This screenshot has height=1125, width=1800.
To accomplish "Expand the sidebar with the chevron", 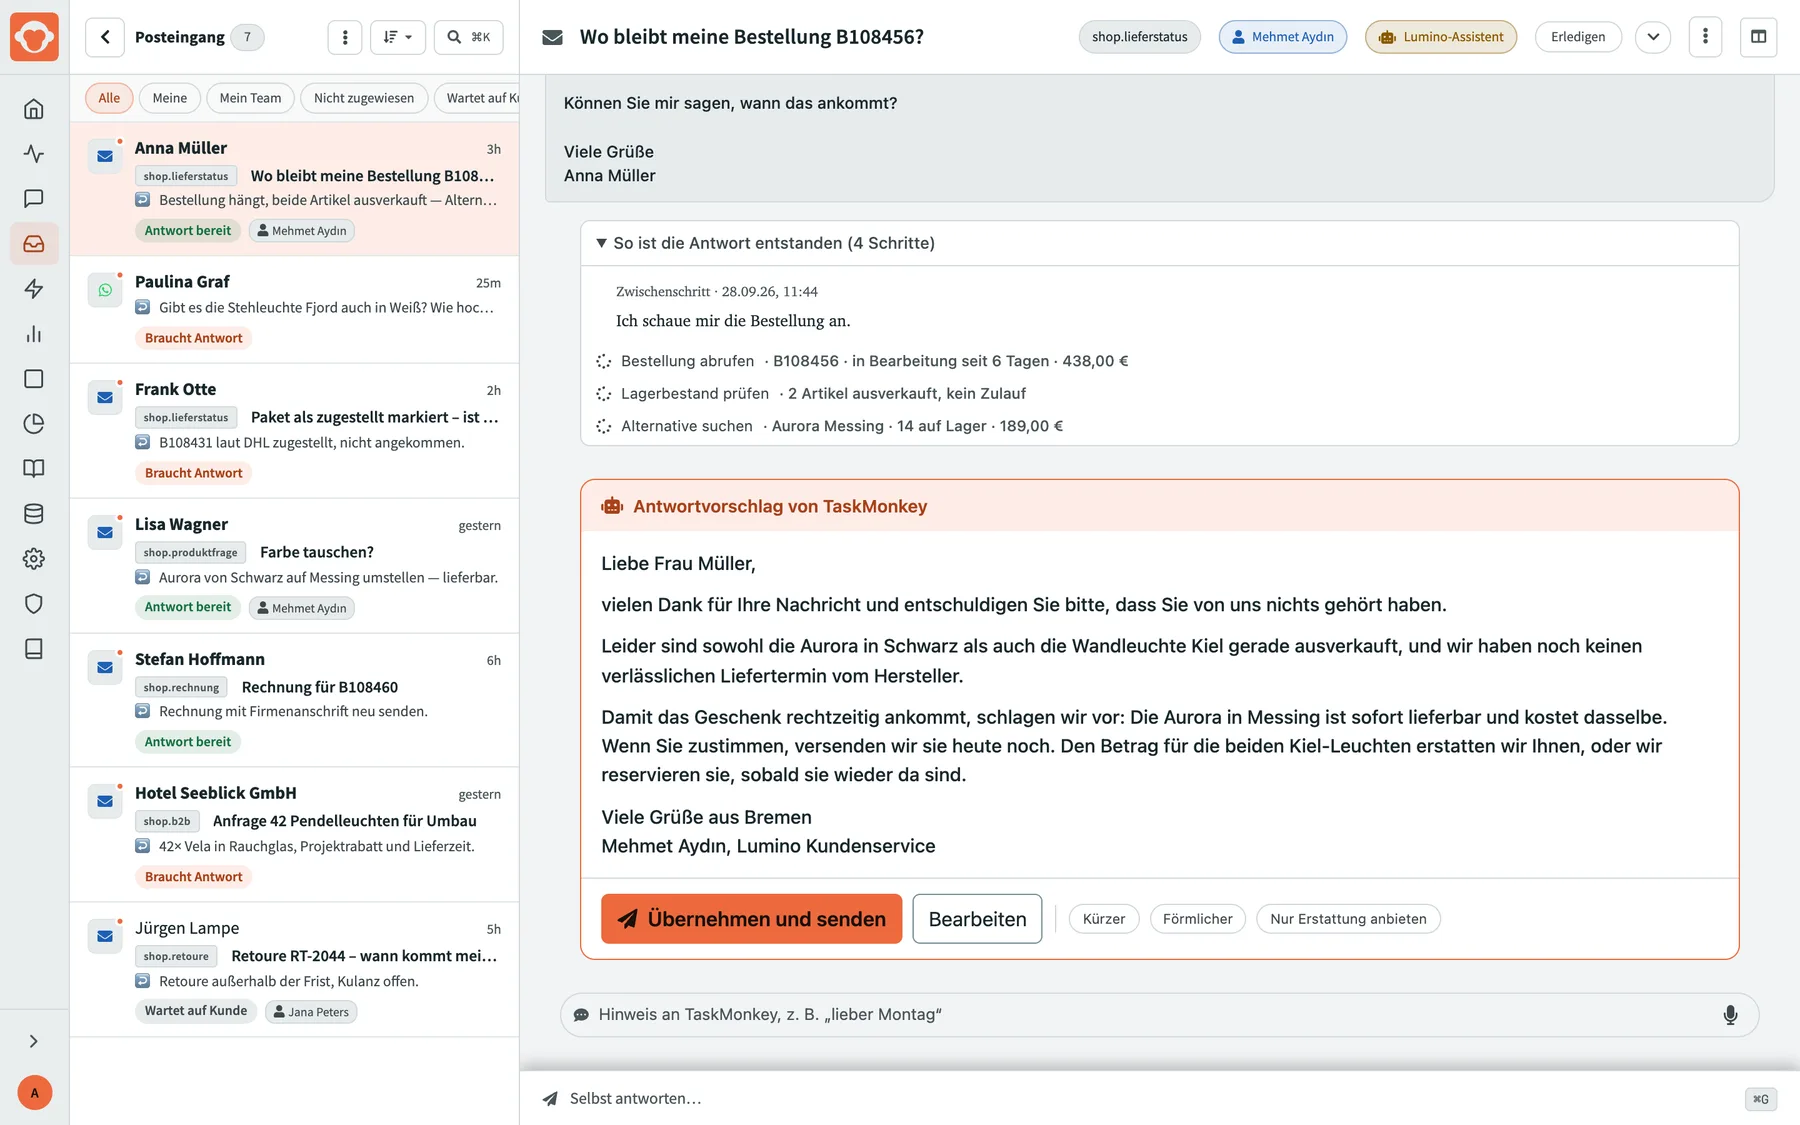I will pyautogui.click(x=34, y=1041).
